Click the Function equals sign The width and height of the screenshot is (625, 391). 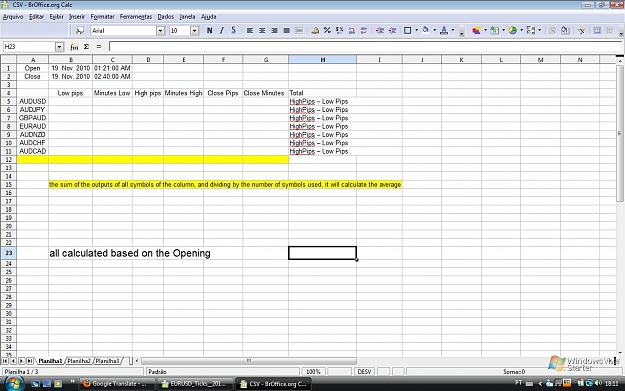(x=99, y=47)
